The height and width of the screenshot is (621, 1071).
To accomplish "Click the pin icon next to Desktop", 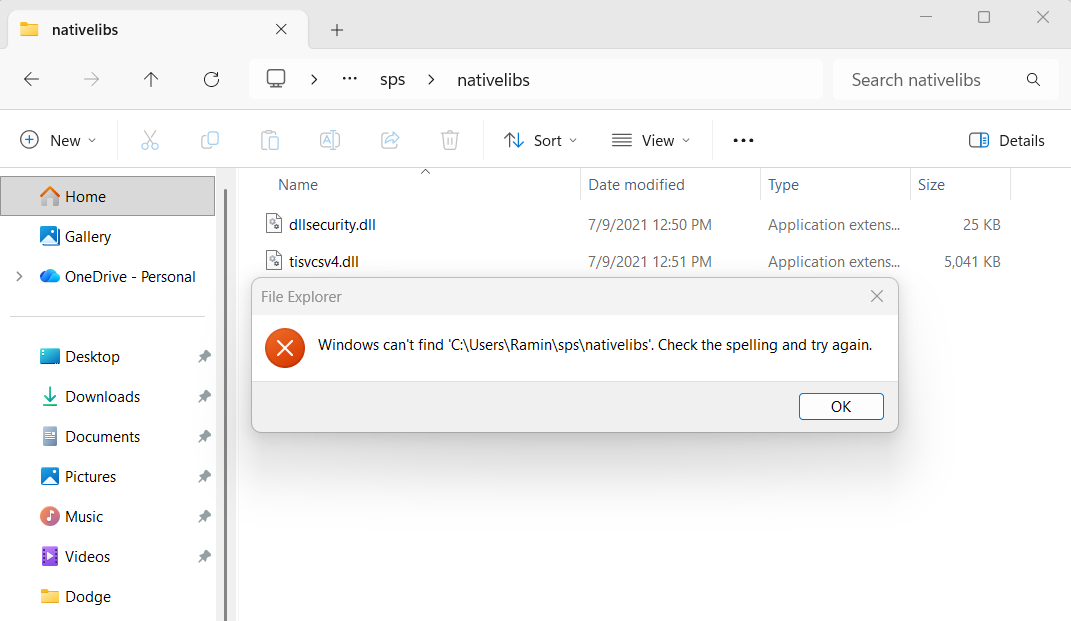I will click(204, 357).
